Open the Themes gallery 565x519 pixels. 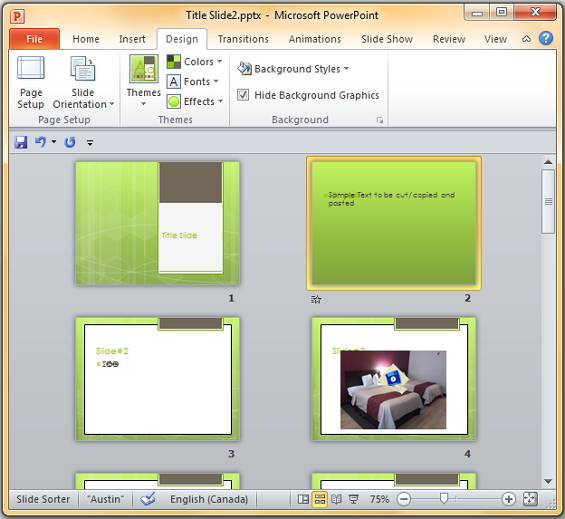[x=144, y=81]
